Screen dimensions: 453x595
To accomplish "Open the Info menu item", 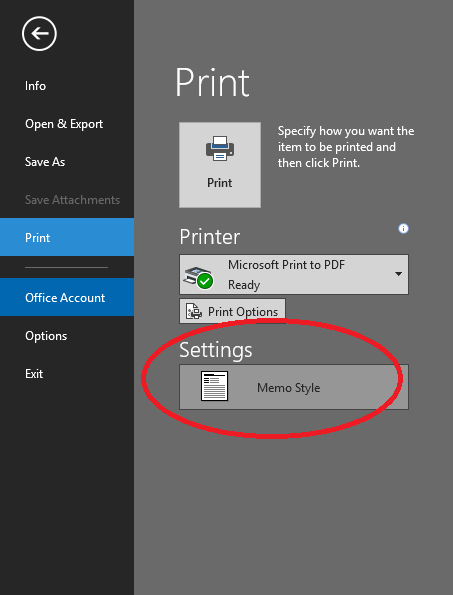I will (x=35, y=86).
